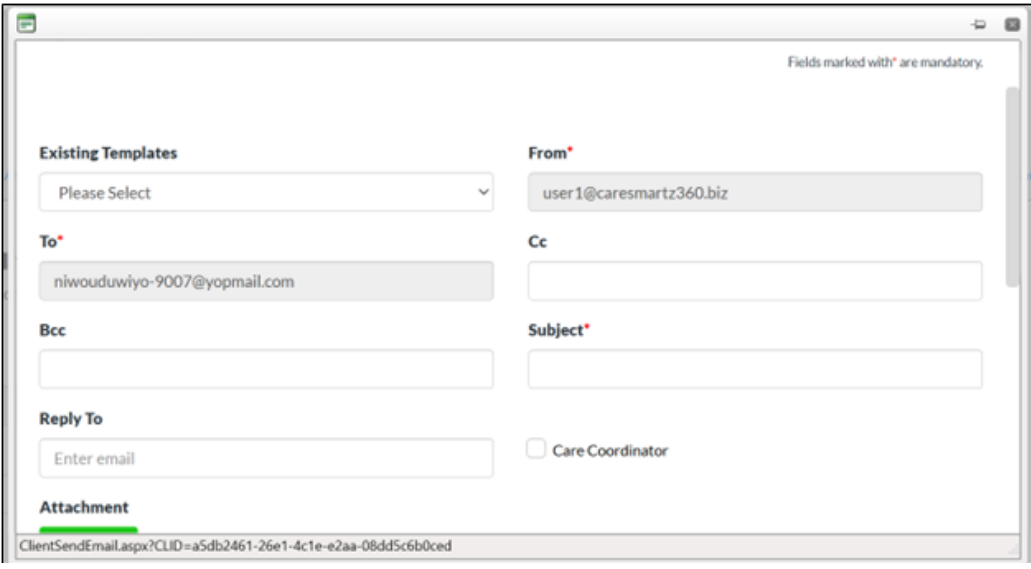This screenshot has width=1031, height=569.
Task: Click the Subject field label
Action: (x=555, y=331)
